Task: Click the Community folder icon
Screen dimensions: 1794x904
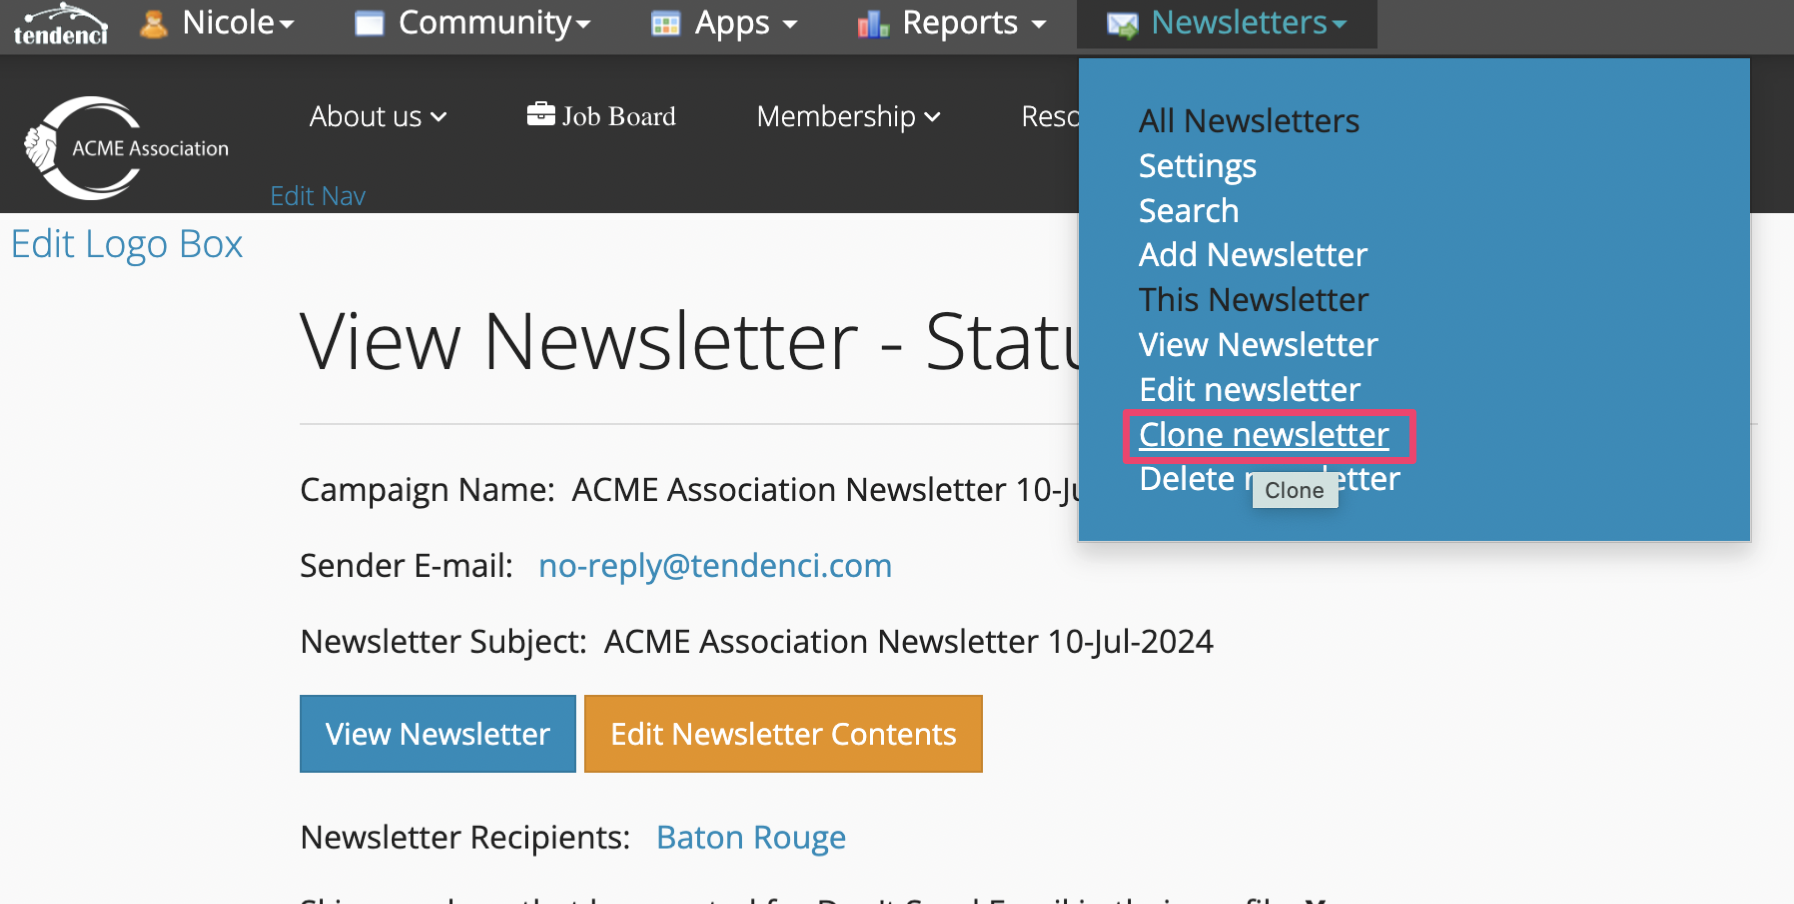Action: click(369, 24)
